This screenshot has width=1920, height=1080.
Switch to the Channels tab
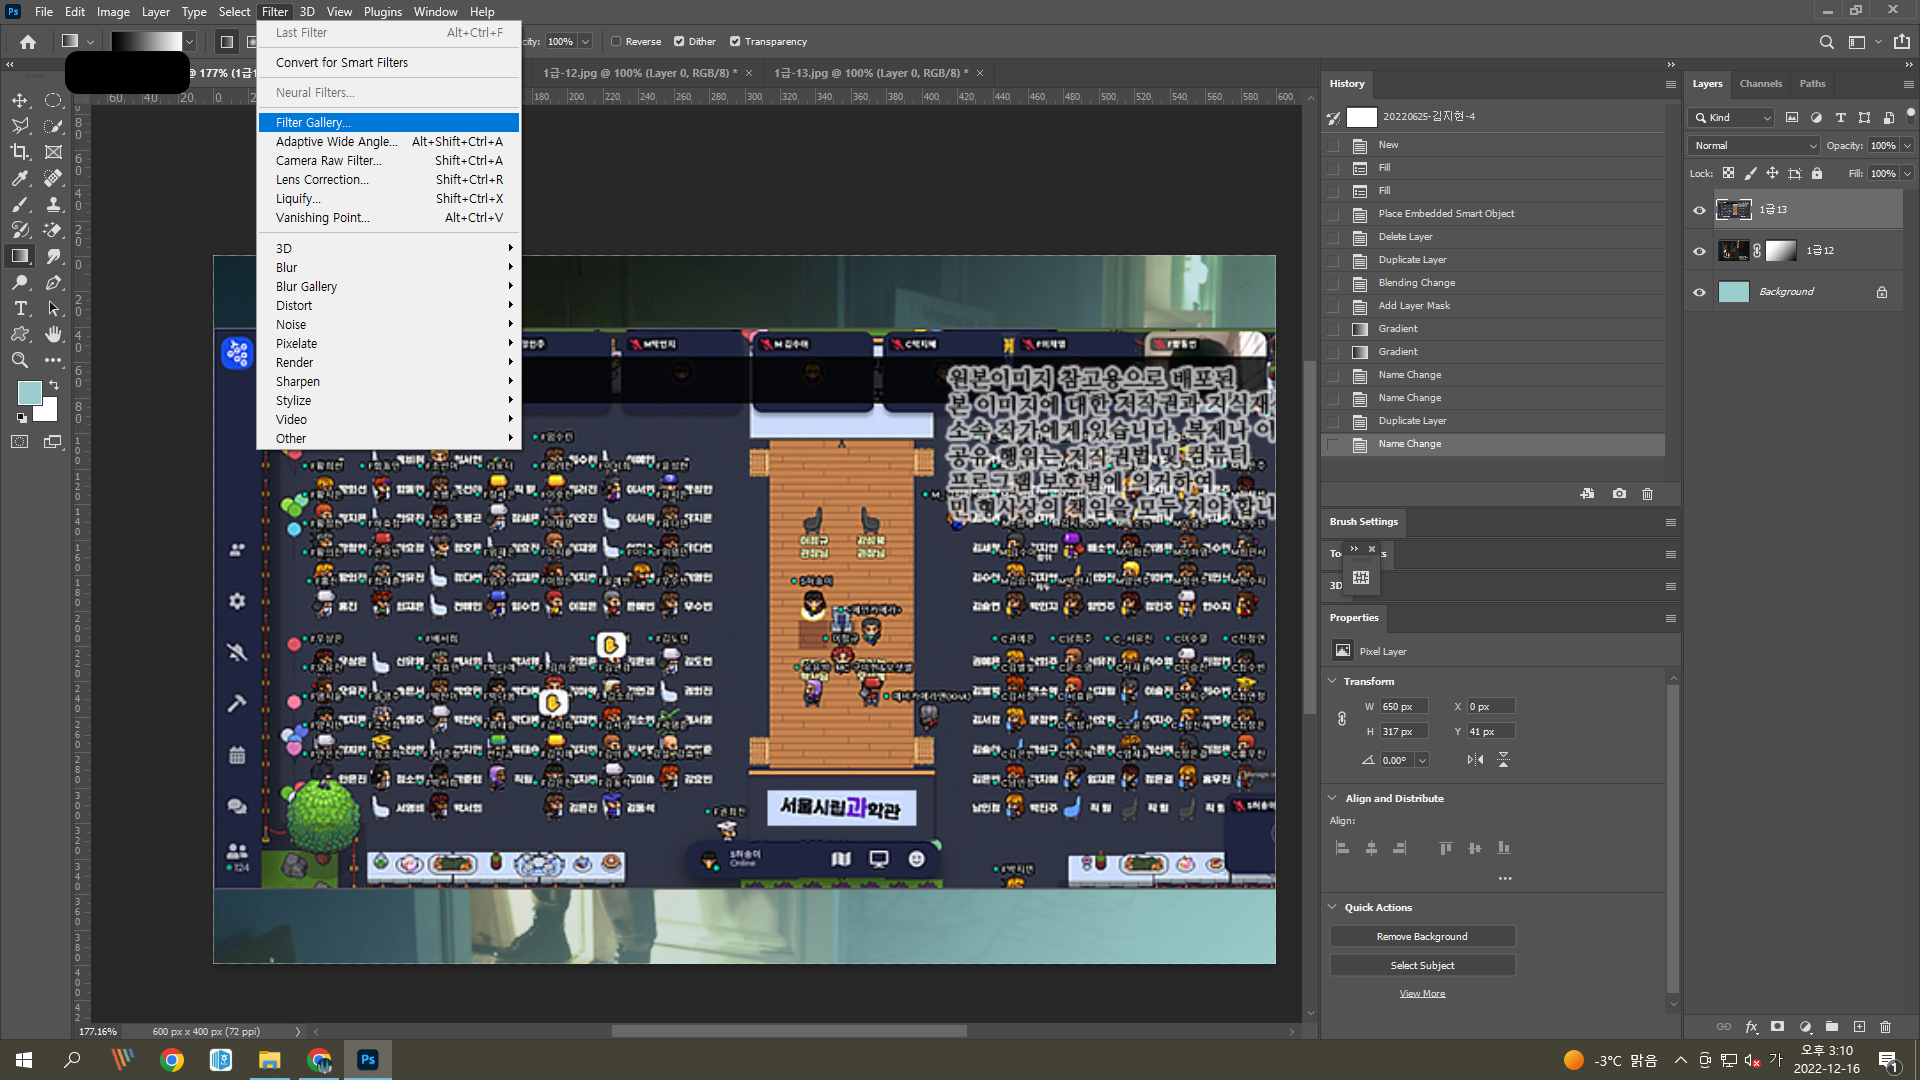[1760, 84]
